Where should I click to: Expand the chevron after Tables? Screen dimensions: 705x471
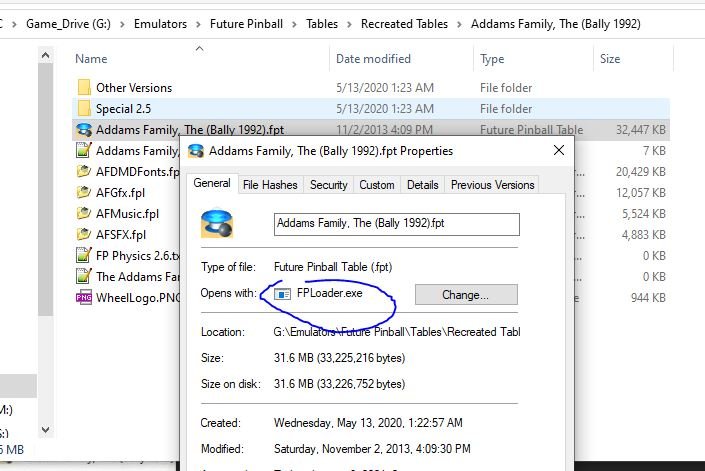click(x=349, y=24)
